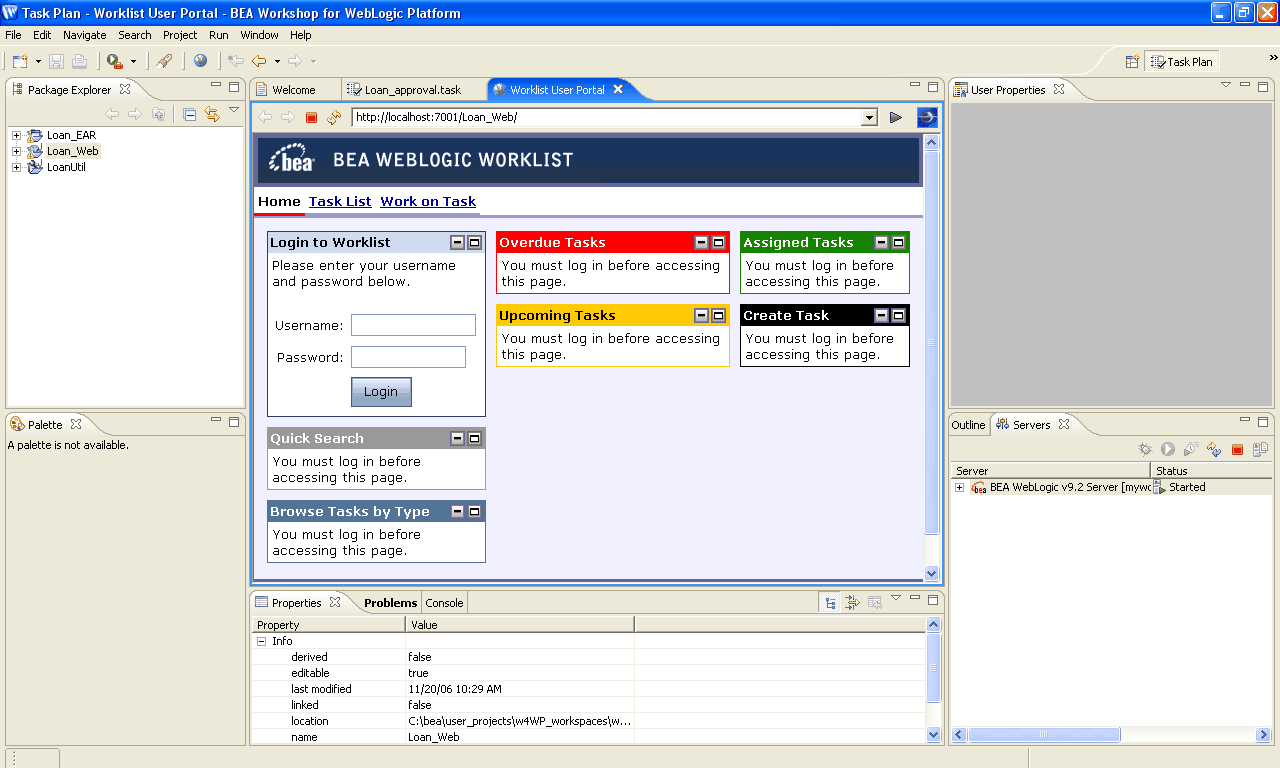Click the Print icon in main toolbar
Image resolution: width=1280 pixels, height=768 pixels.
(79, 61)
